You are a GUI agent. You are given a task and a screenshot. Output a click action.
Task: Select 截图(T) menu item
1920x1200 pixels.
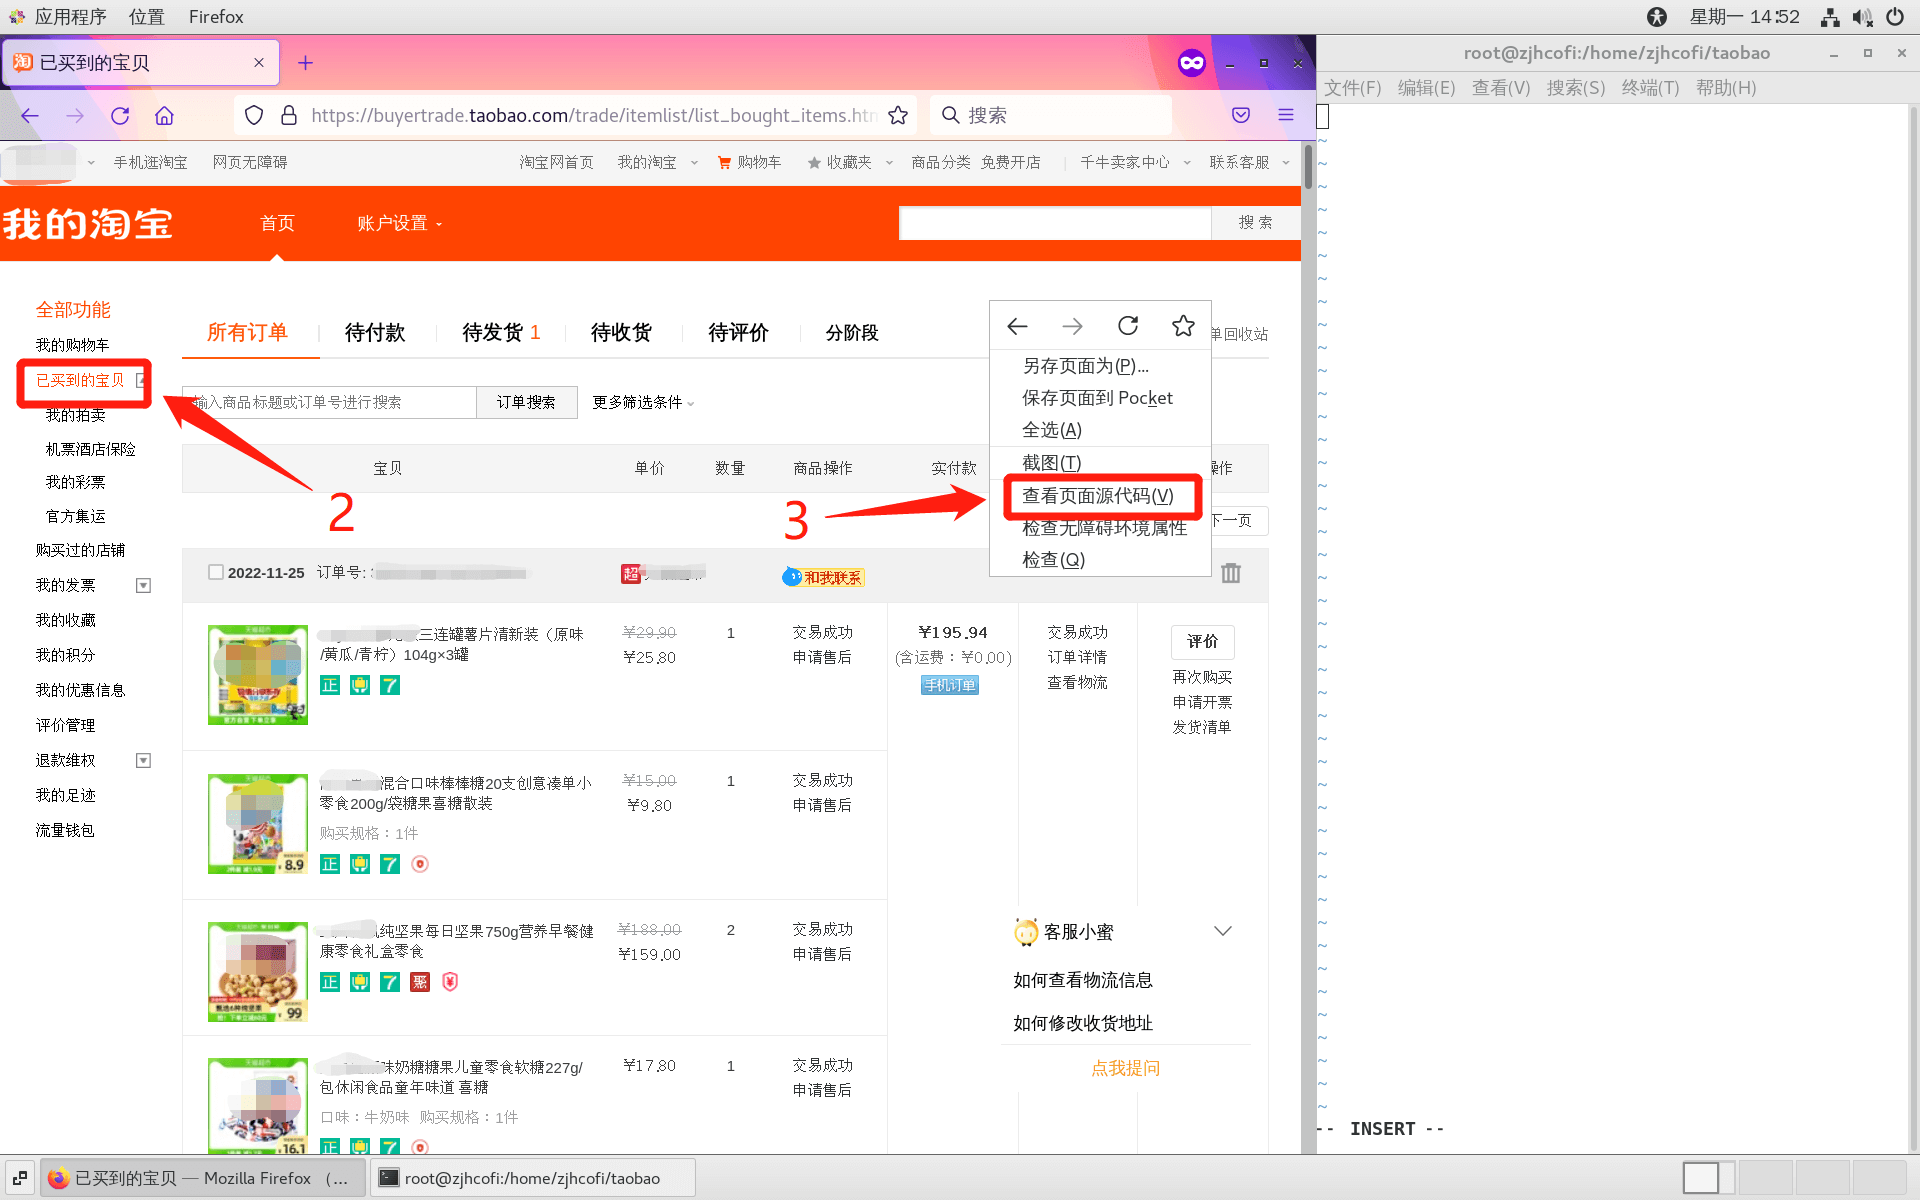[1100, 463]
